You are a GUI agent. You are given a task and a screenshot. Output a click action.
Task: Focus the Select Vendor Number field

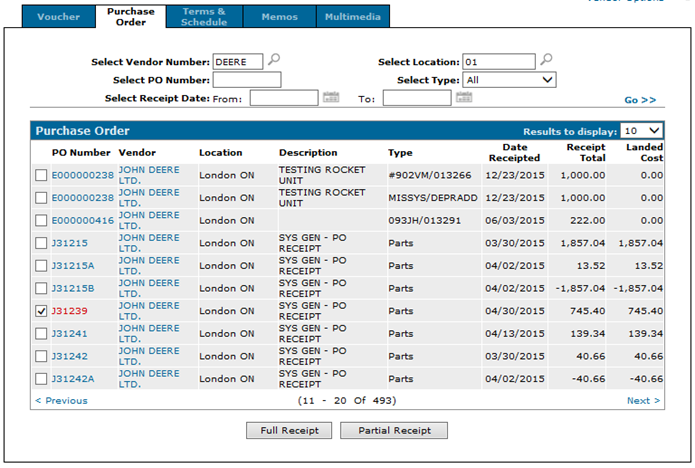tap(238, 62)
